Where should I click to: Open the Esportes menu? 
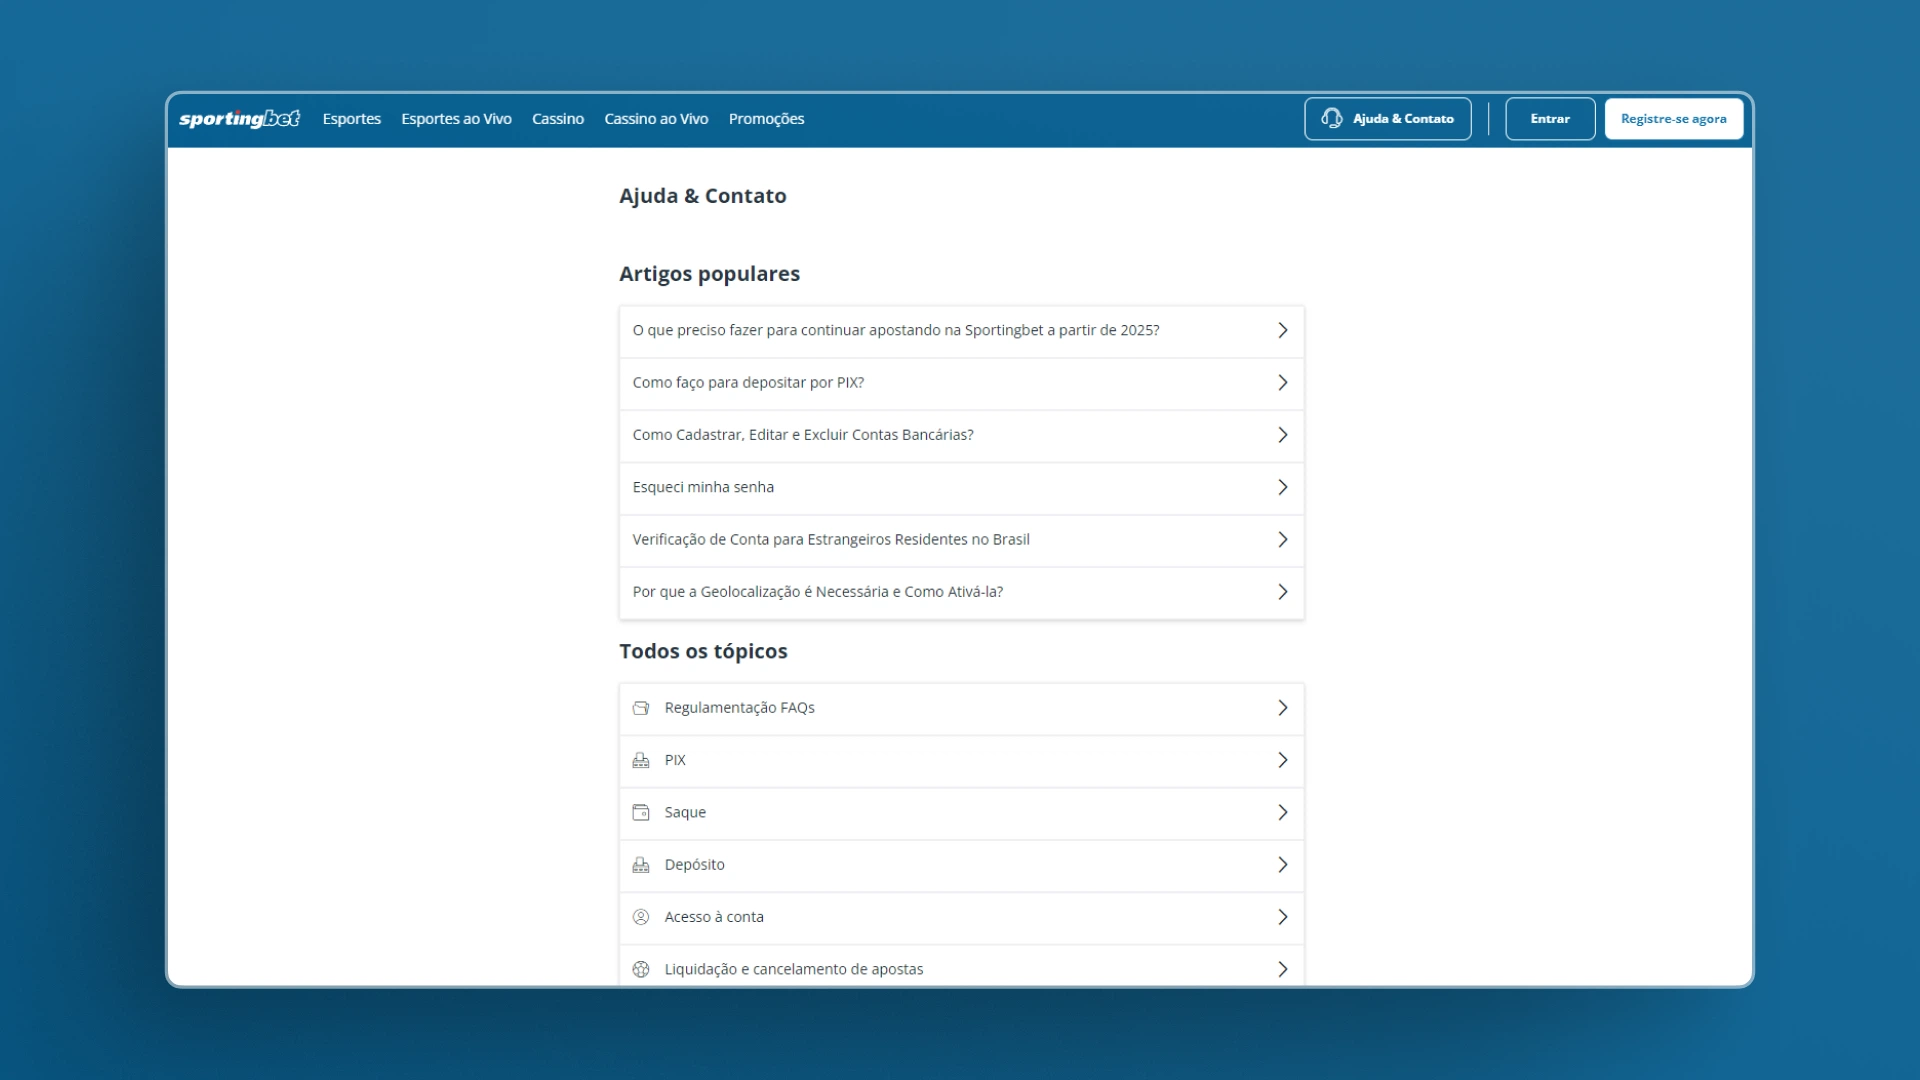pos(351,119)
